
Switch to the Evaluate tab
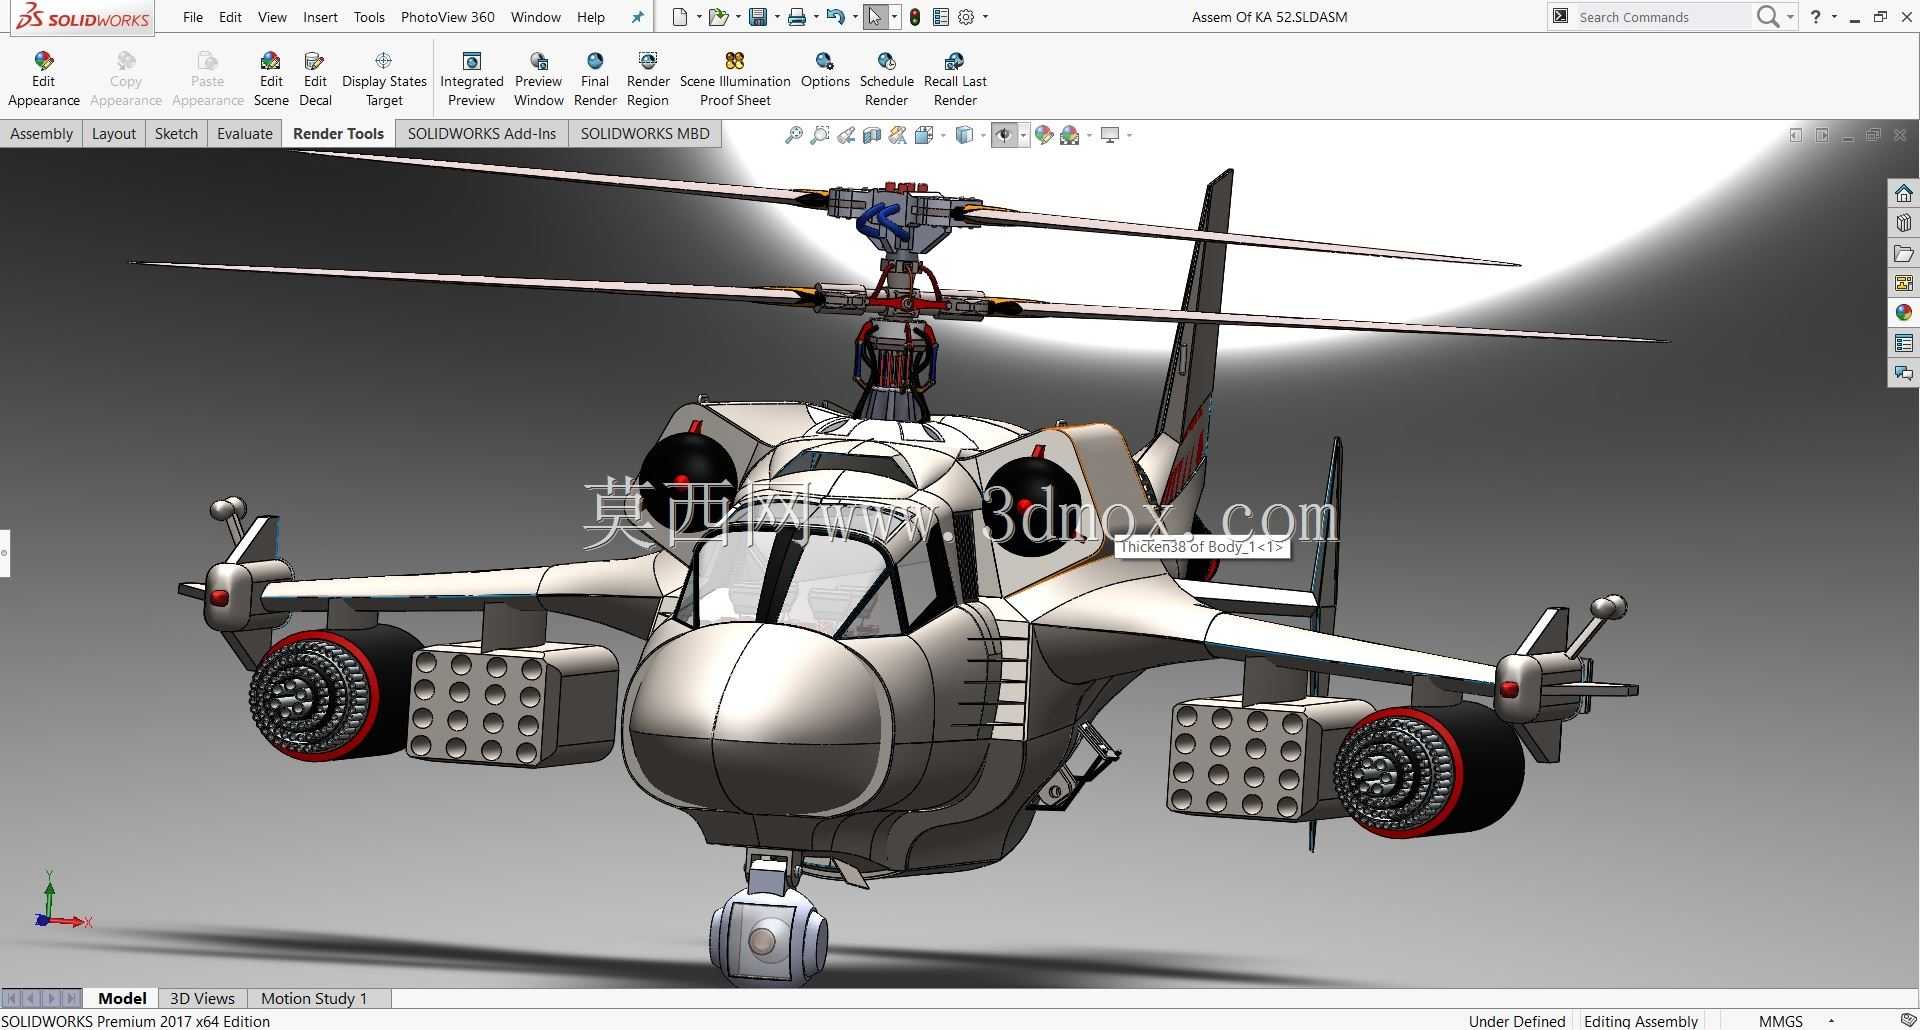point(244,133)
